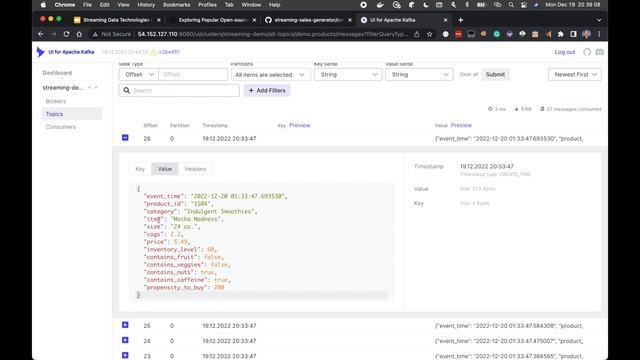
Task: Open the History menu in menu bar
Action: [146, 5]
